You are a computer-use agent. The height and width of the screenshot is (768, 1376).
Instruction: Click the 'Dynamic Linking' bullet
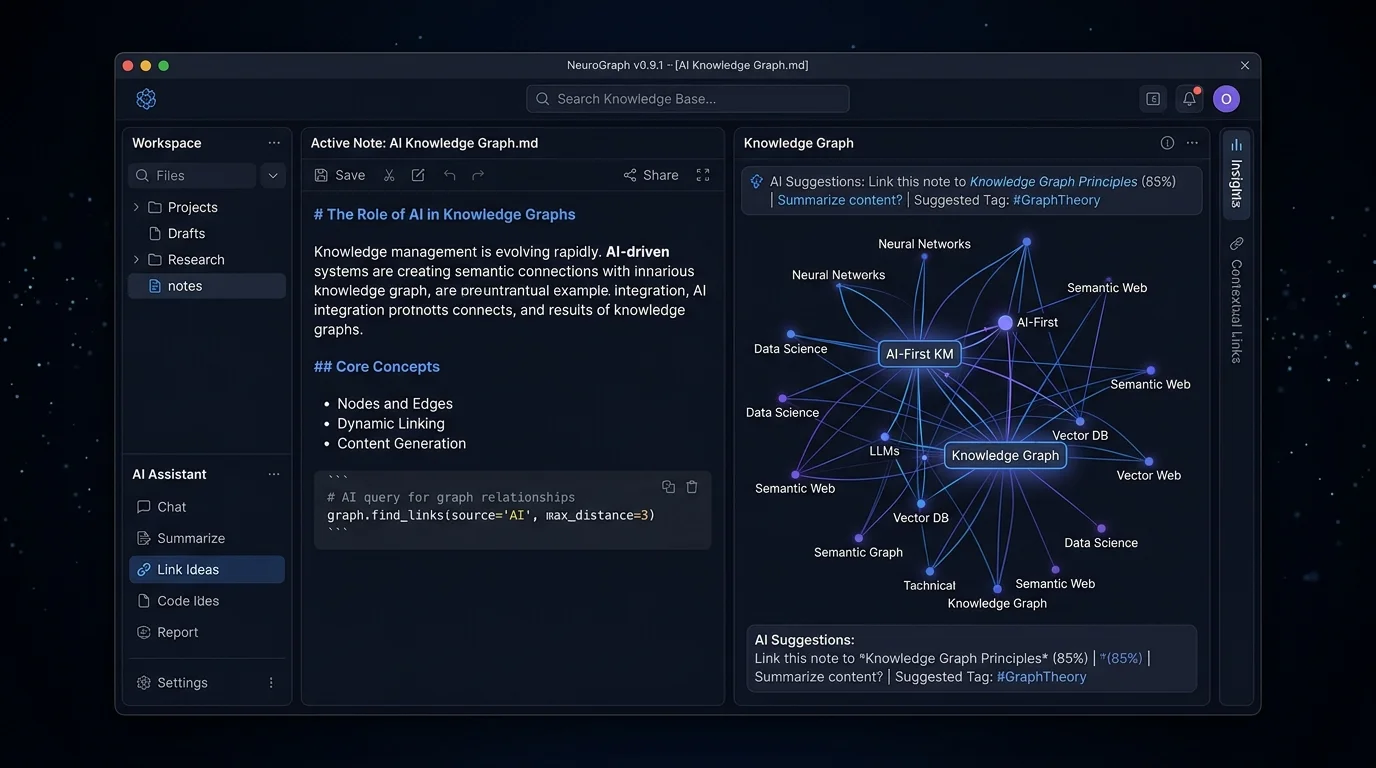(391, 424)
